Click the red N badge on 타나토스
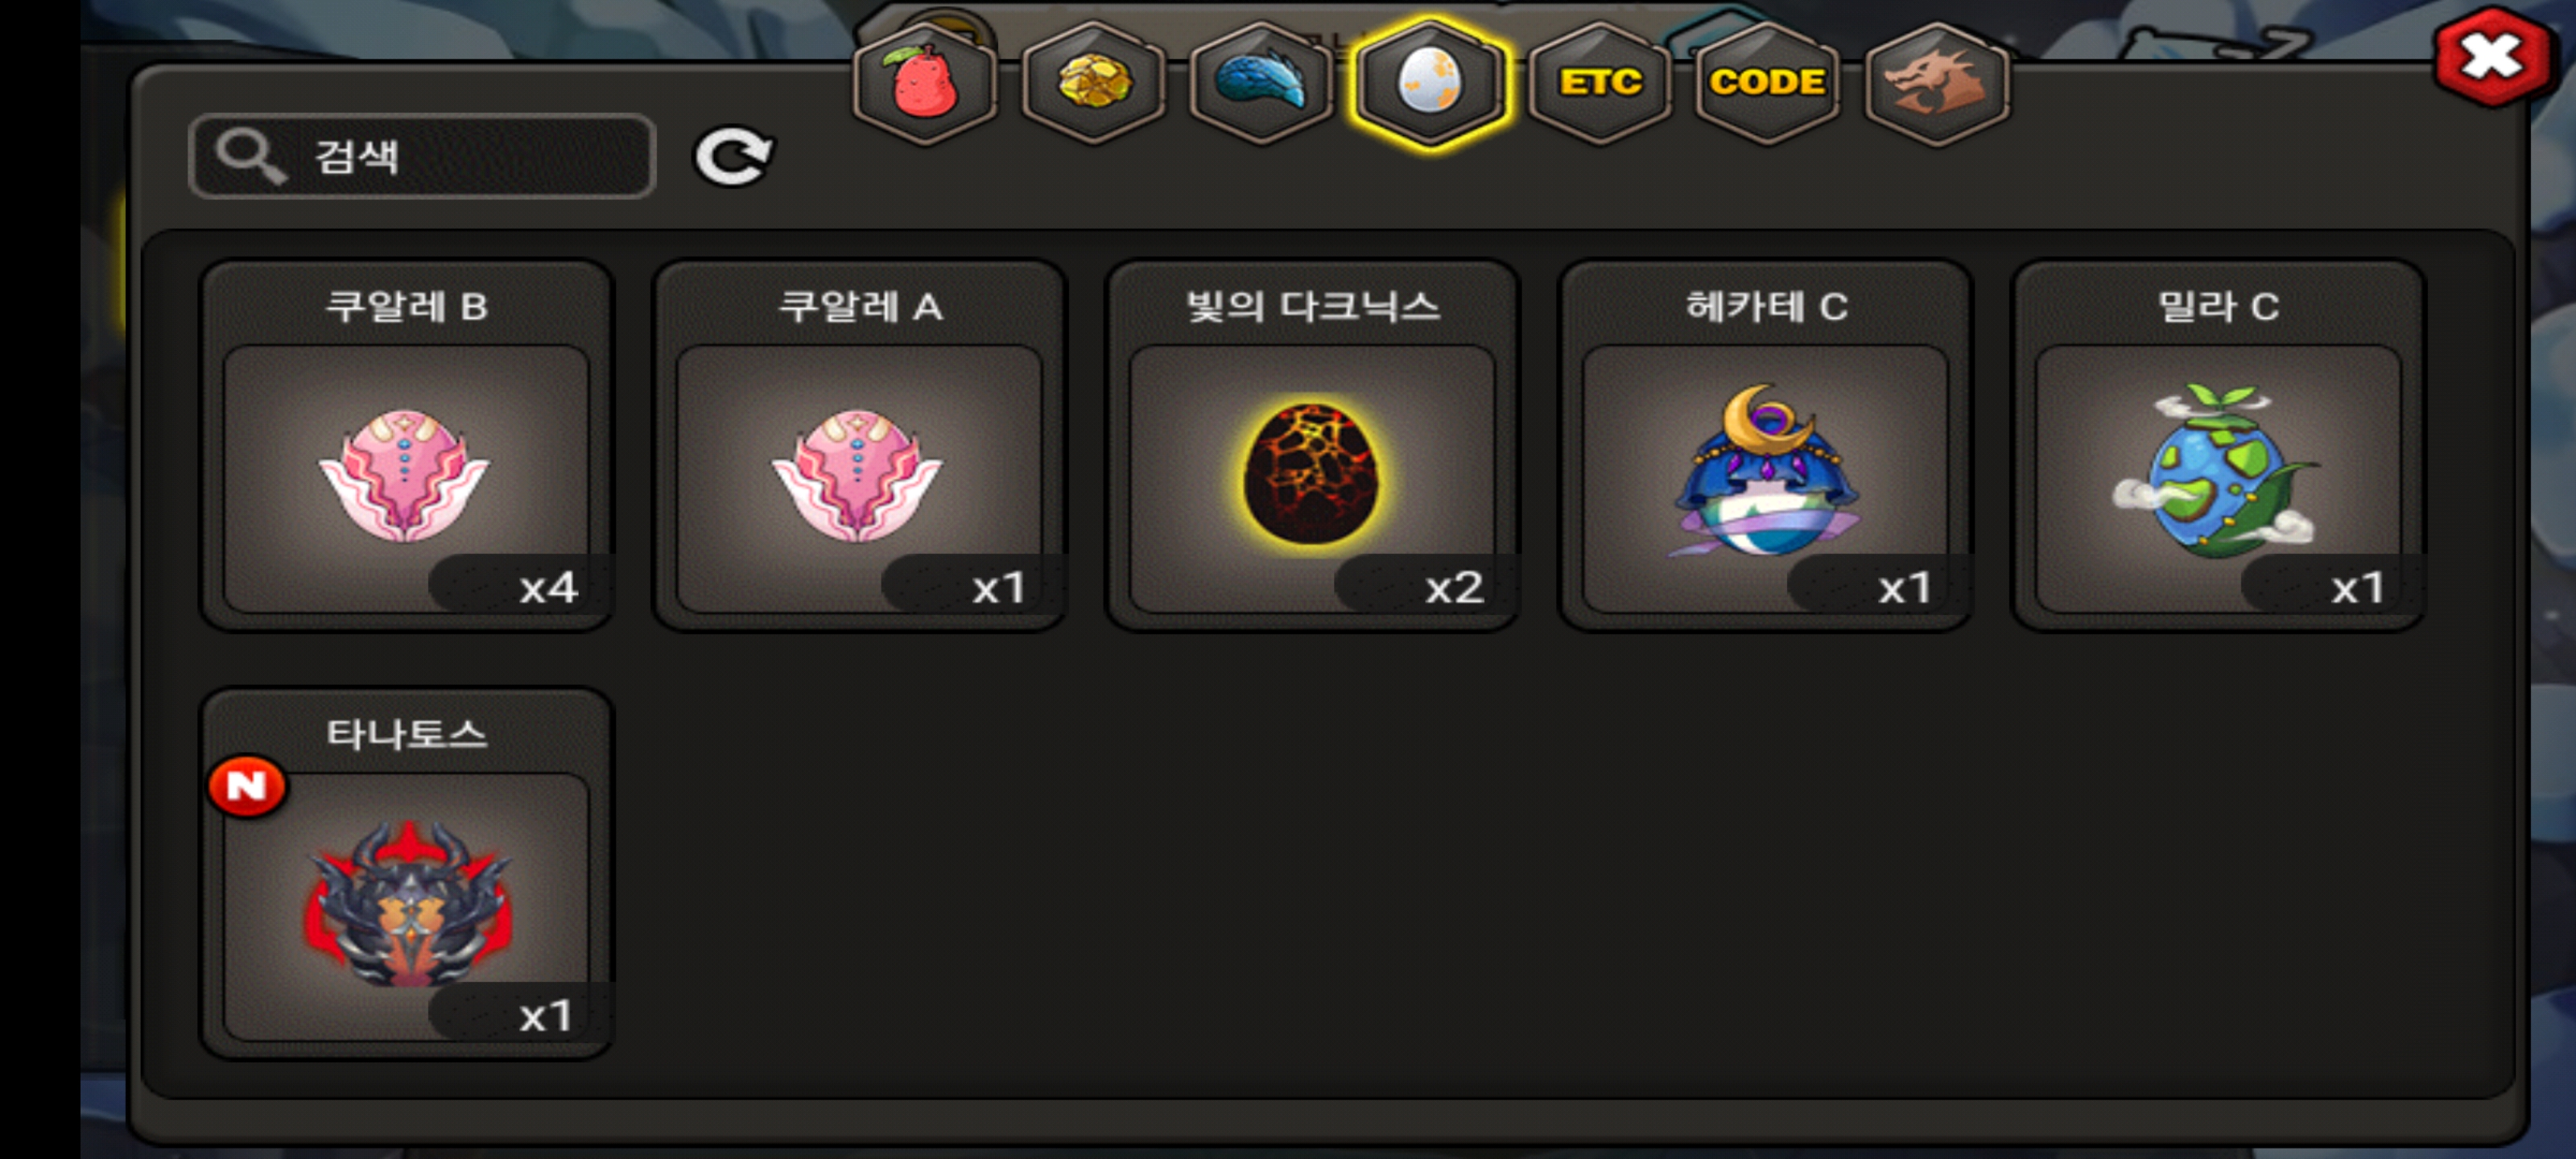The height and width of the screenshot is (1159, 2576). 247,786
